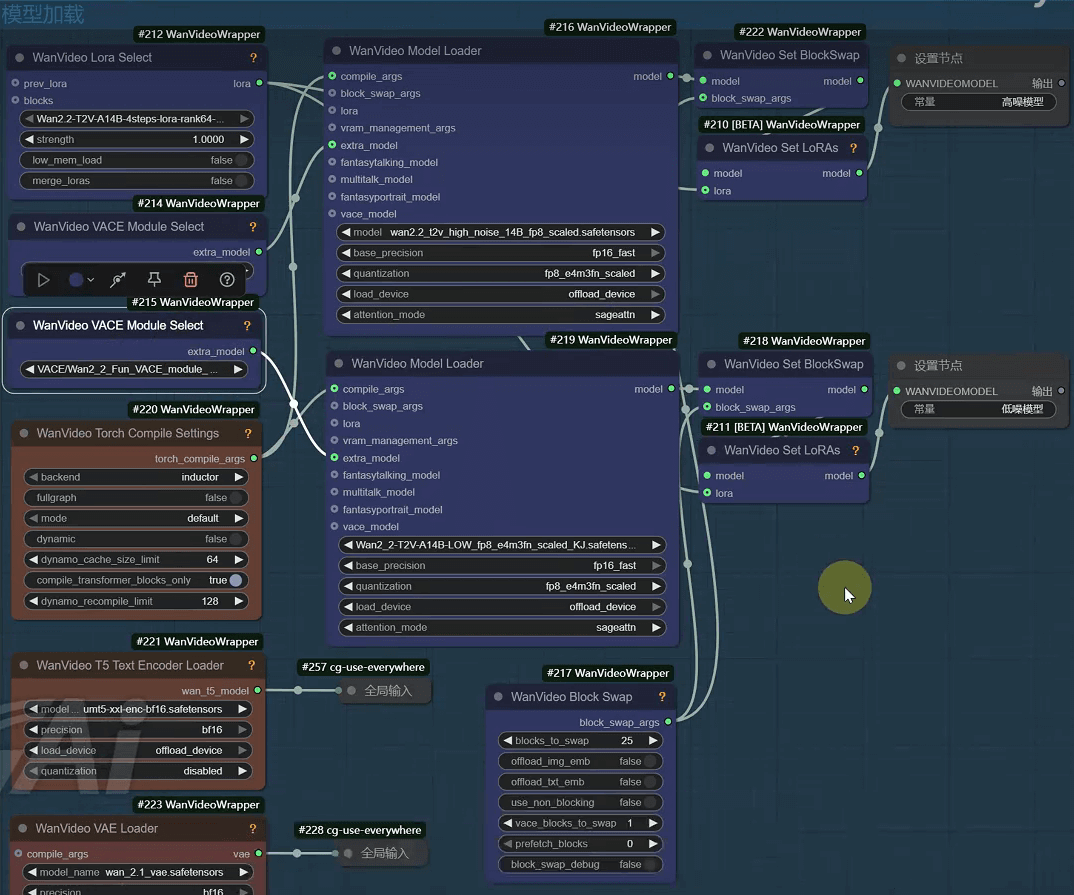Toggle use_non_blocking in WanVideo Block Swap
This screenshot has width=1074, height=895.
(x=581, y=803)
